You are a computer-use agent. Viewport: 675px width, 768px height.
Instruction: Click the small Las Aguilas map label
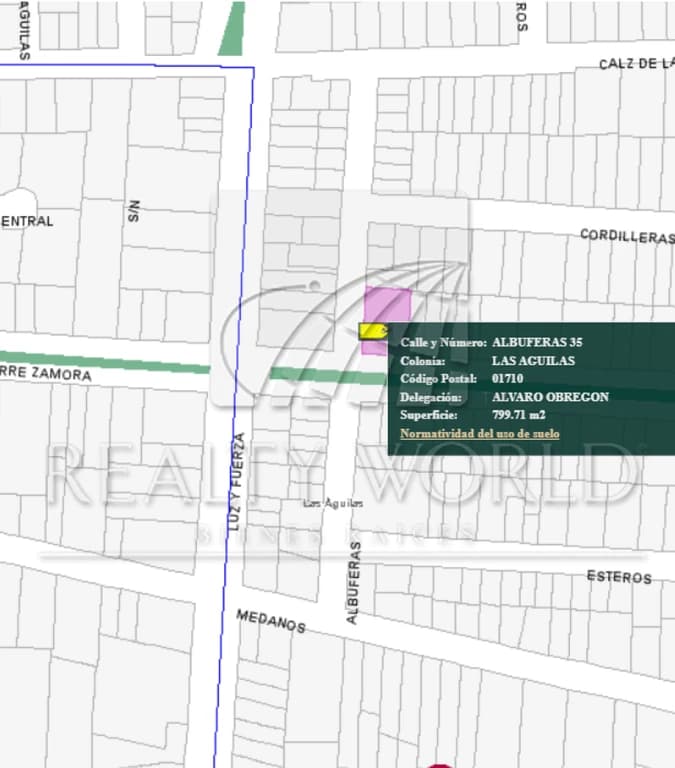click(x=332, y=503)
